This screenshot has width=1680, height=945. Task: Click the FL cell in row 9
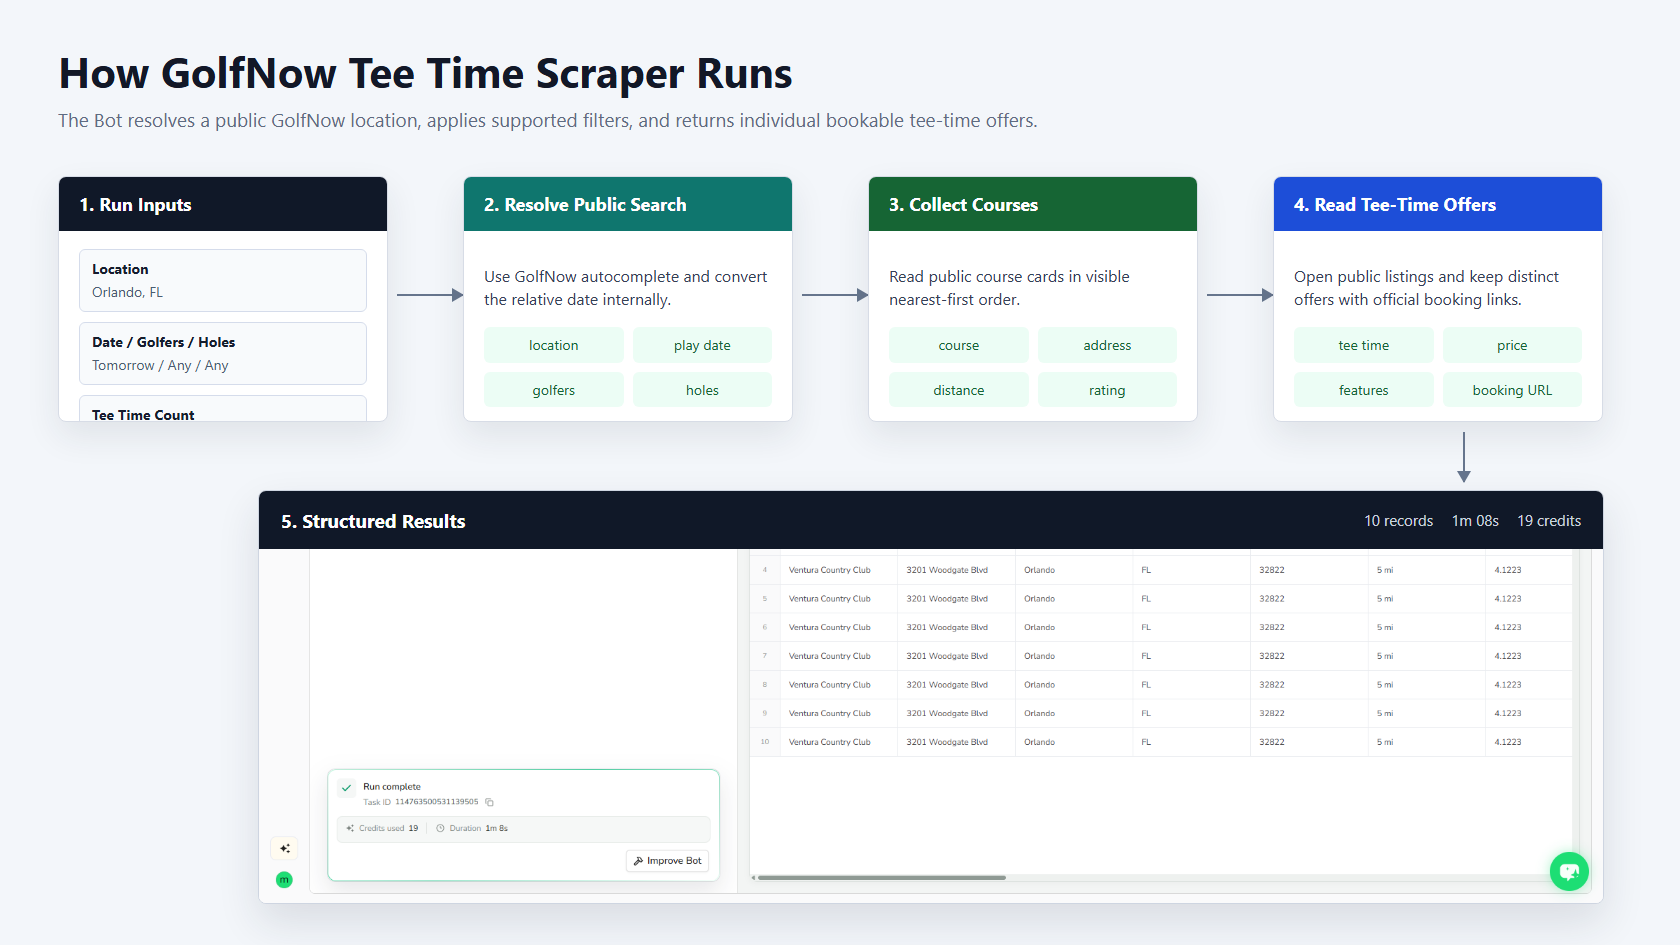pos(1146,713)
